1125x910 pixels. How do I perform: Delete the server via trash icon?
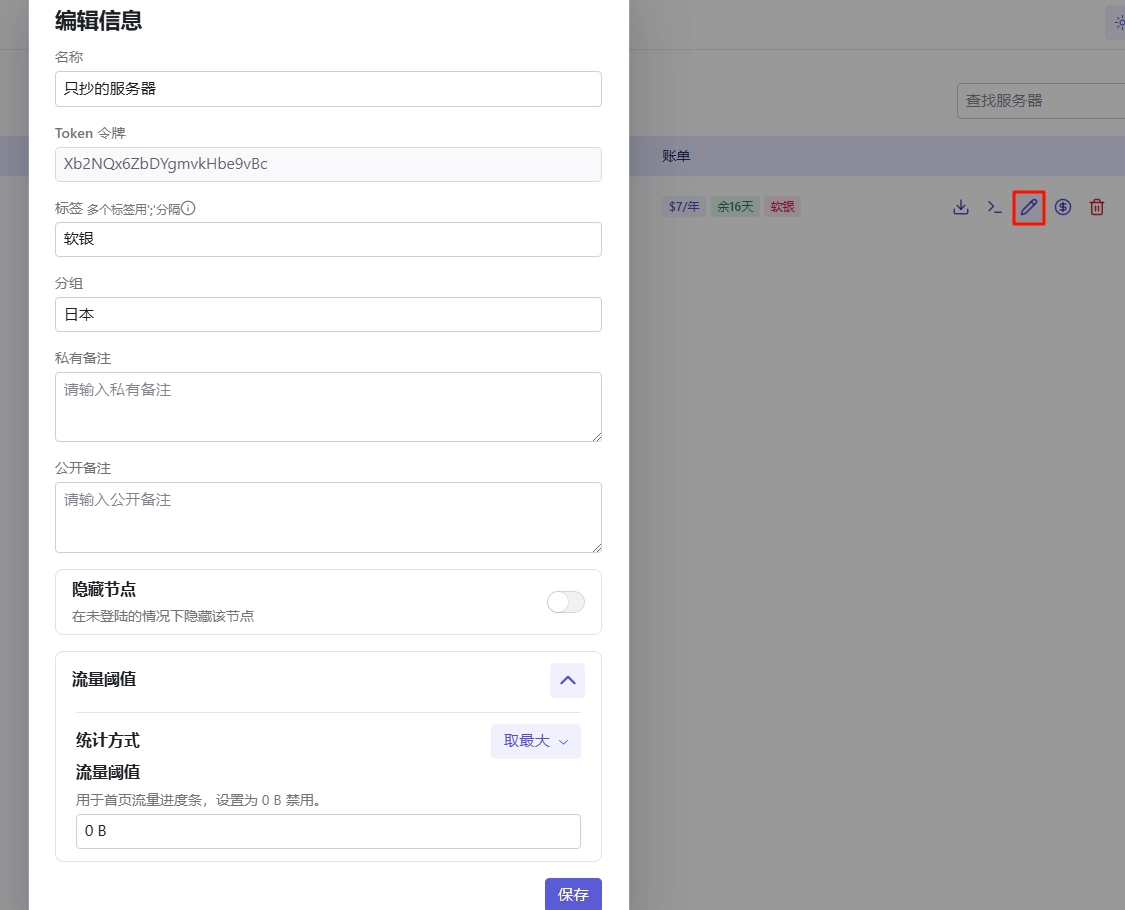[1096, 207]
